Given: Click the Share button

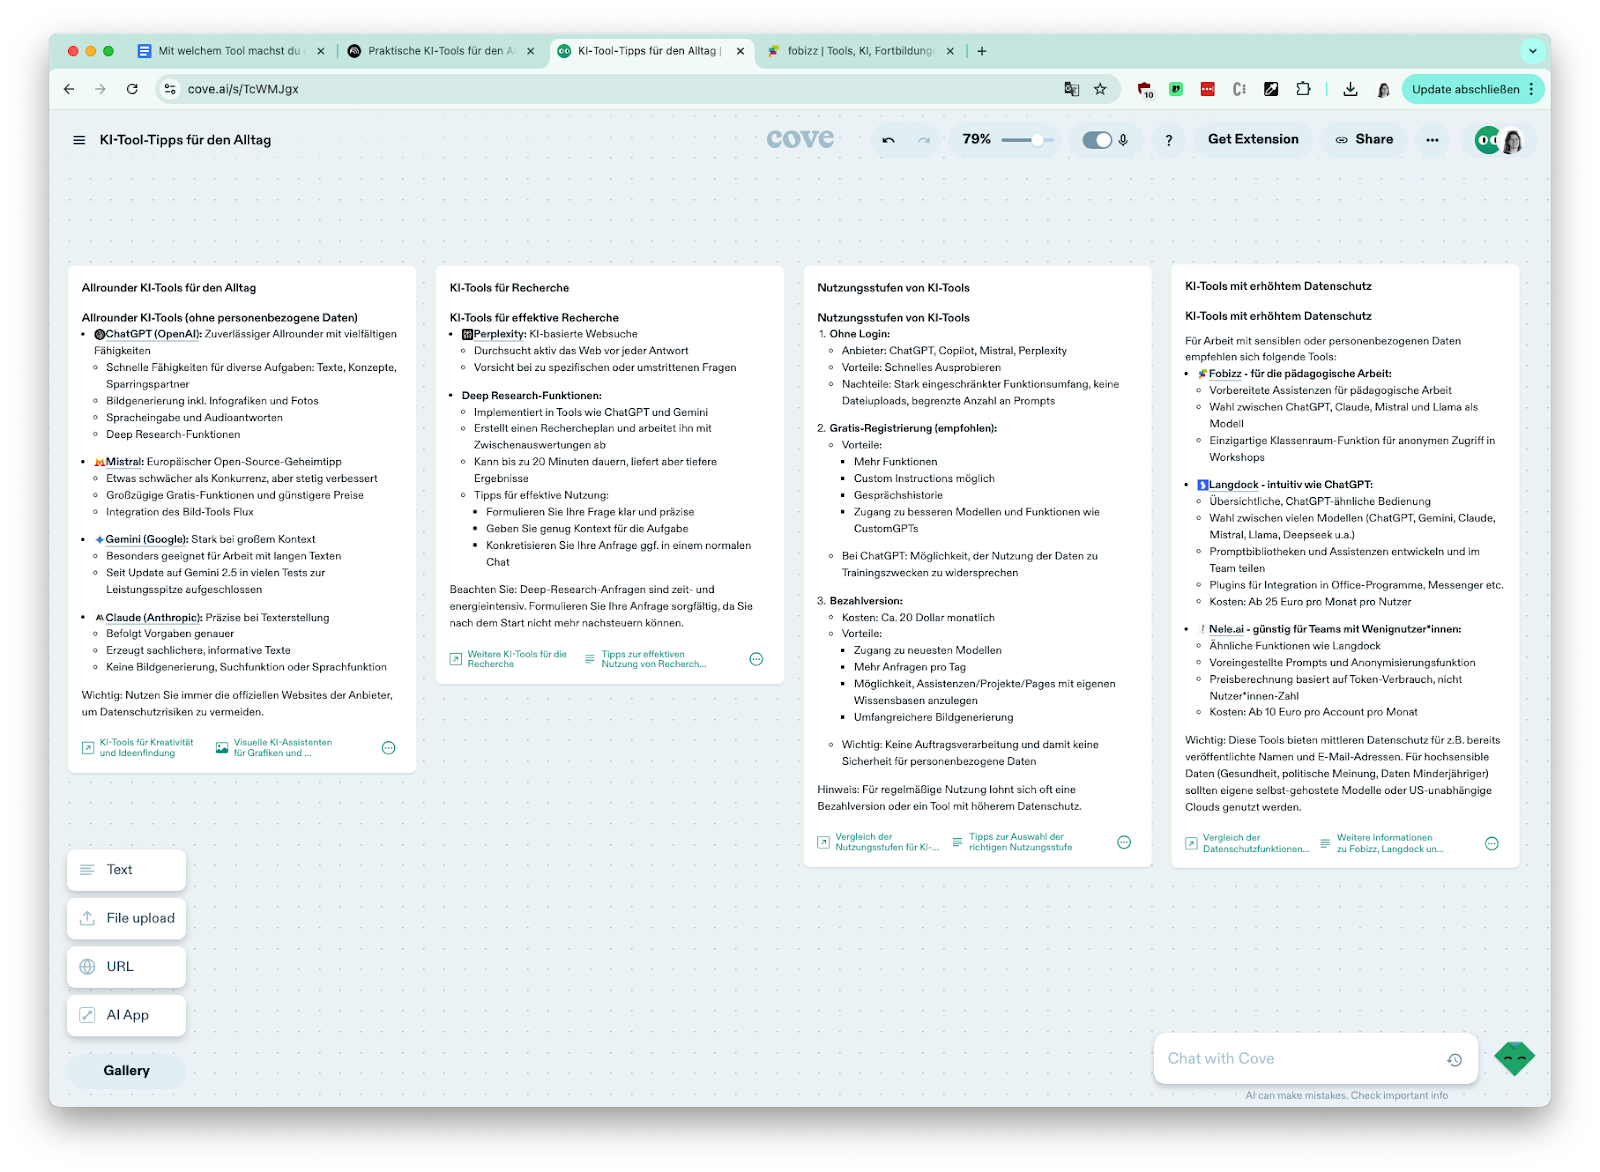Looking at the screenshot, I should (x=1364, y=140).
